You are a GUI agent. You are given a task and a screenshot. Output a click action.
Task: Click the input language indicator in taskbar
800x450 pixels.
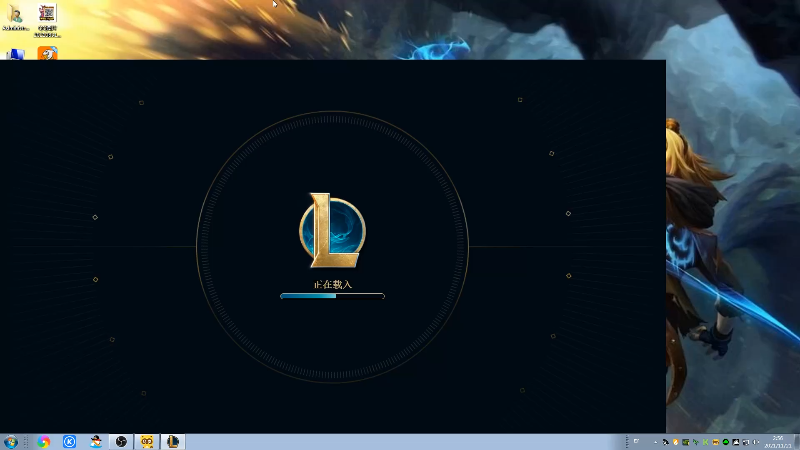pyautogui.click(x=636, y=441)
